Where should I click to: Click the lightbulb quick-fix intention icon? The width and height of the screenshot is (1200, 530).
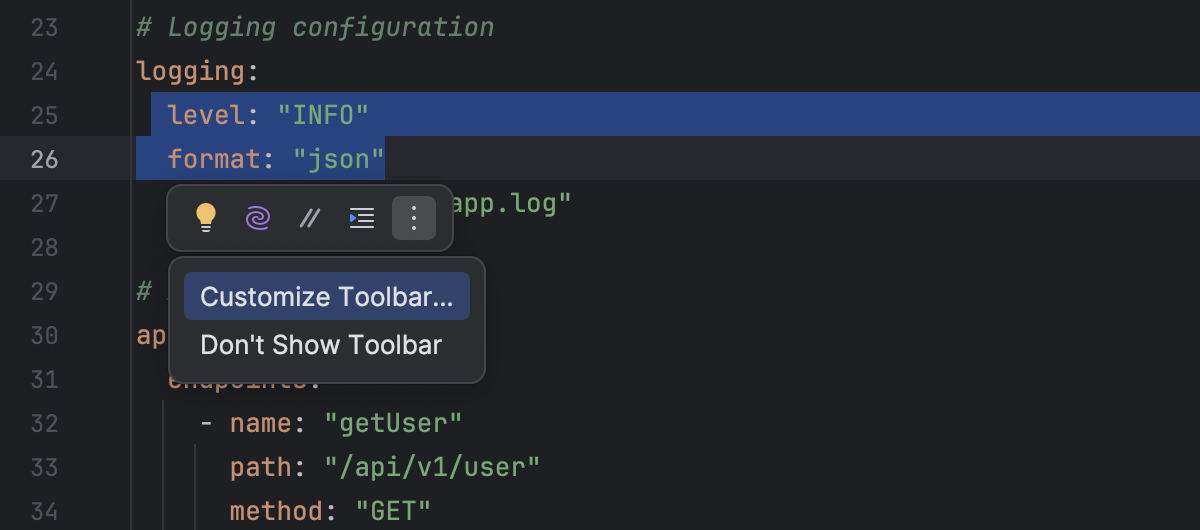pyautogui.click(x=206, y=217)
